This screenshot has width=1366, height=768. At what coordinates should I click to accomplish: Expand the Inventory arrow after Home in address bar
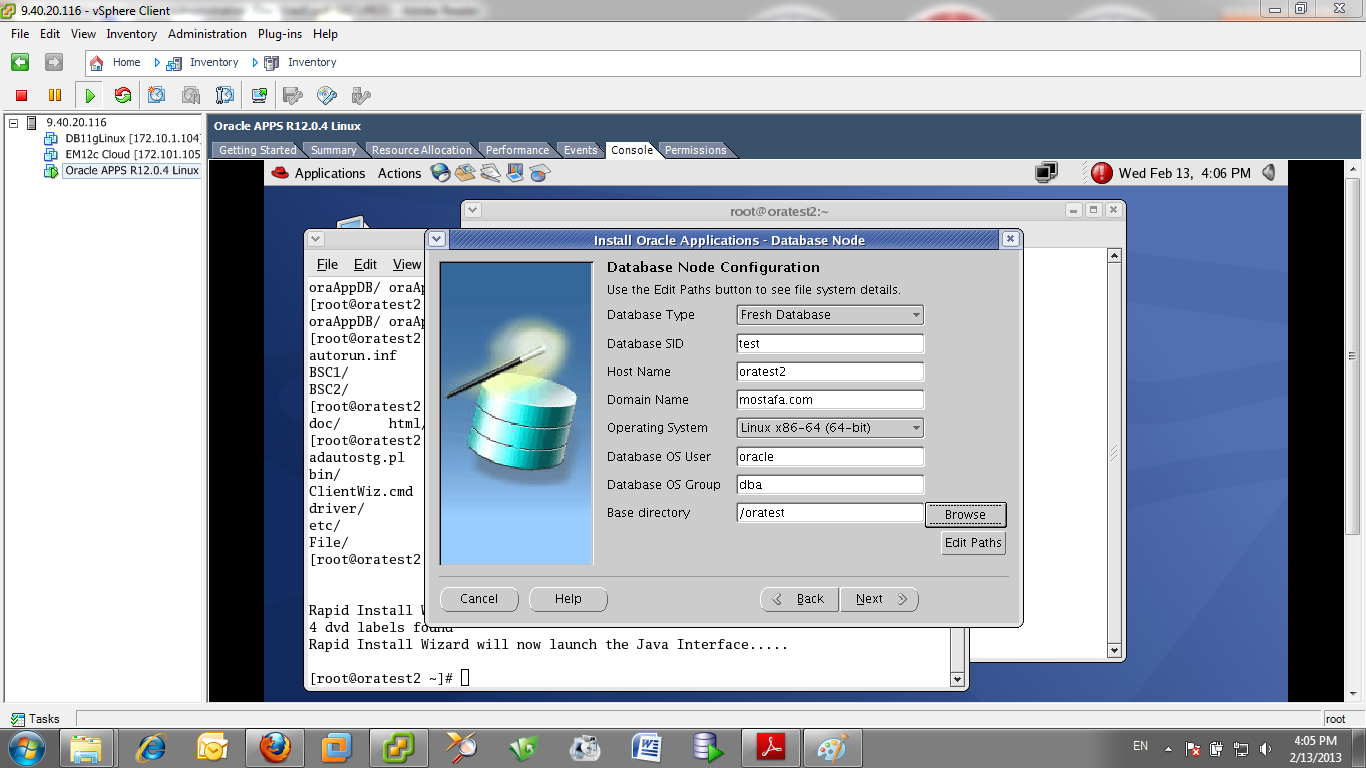click(x=157, y=62)
